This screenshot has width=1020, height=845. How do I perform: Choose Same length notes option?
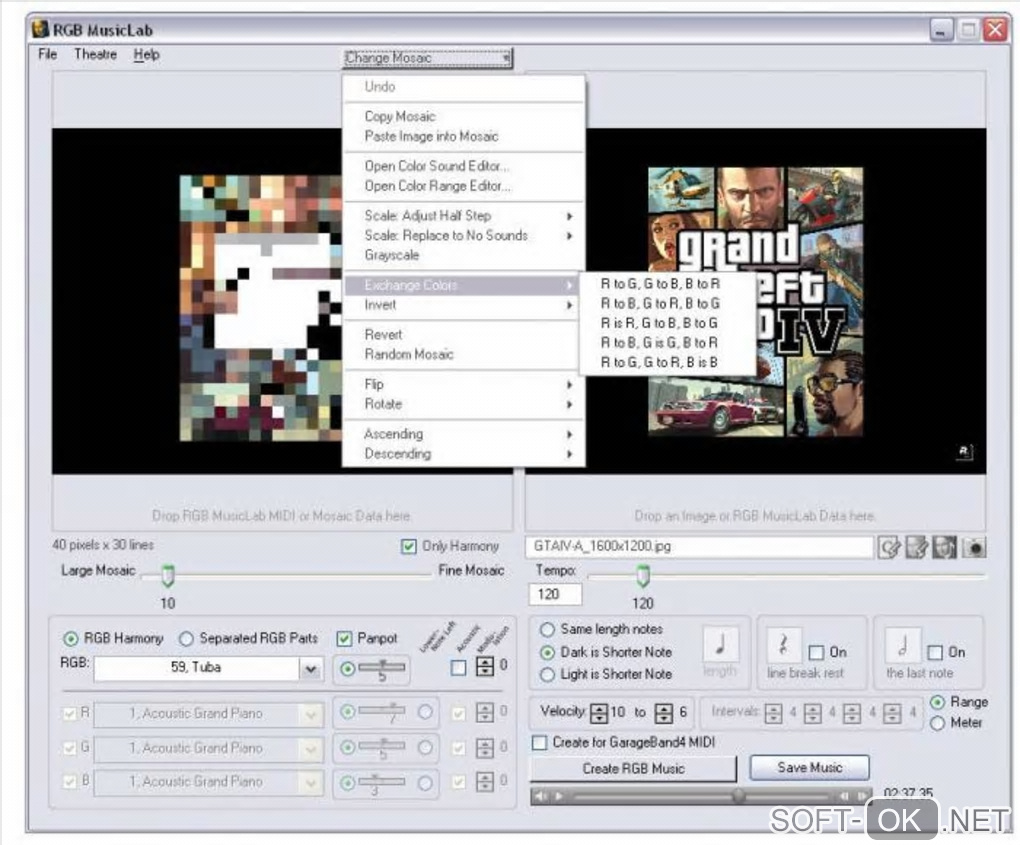tap(548, 630)
